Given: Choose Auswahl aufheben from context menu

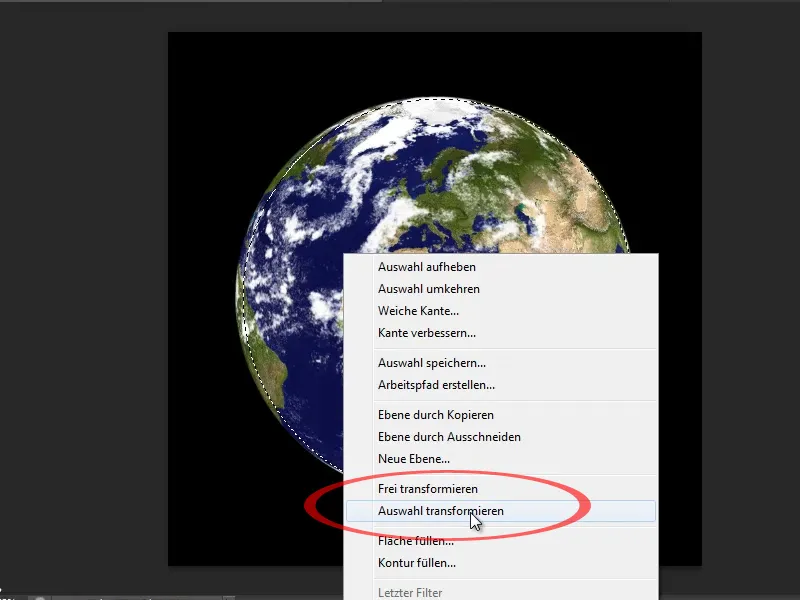Looking at the screenshot, I should (501, 267).
